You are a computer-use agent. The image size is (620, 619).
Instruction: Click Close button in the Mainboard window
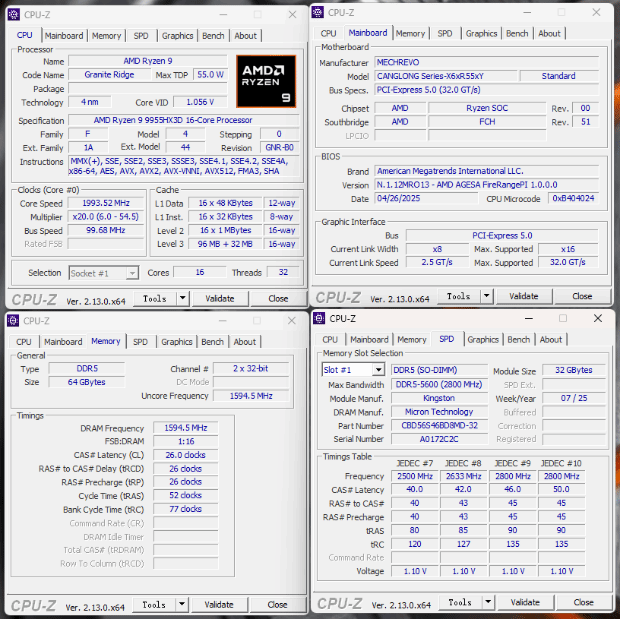[582, 296]
